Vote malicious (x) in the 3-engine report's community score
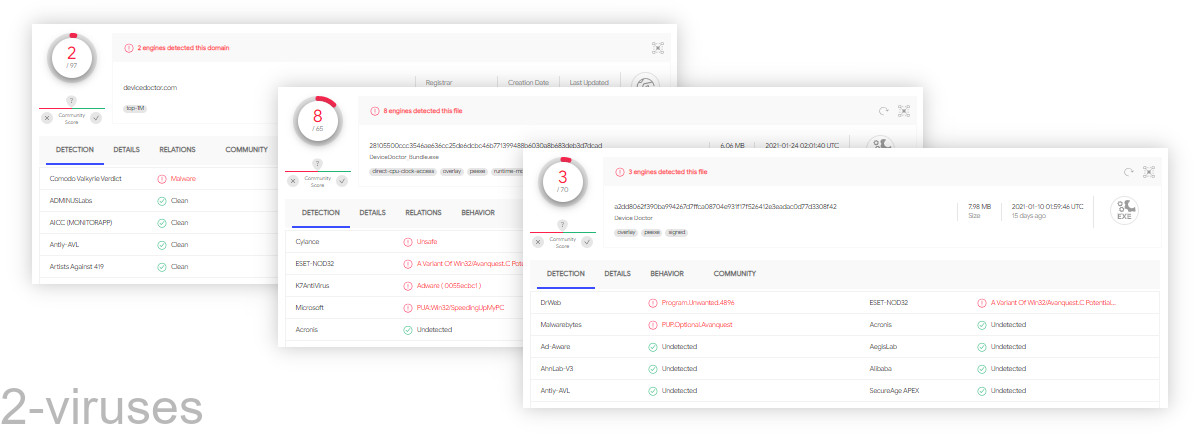Screen dimensions: 1200x435 [539, 241]
